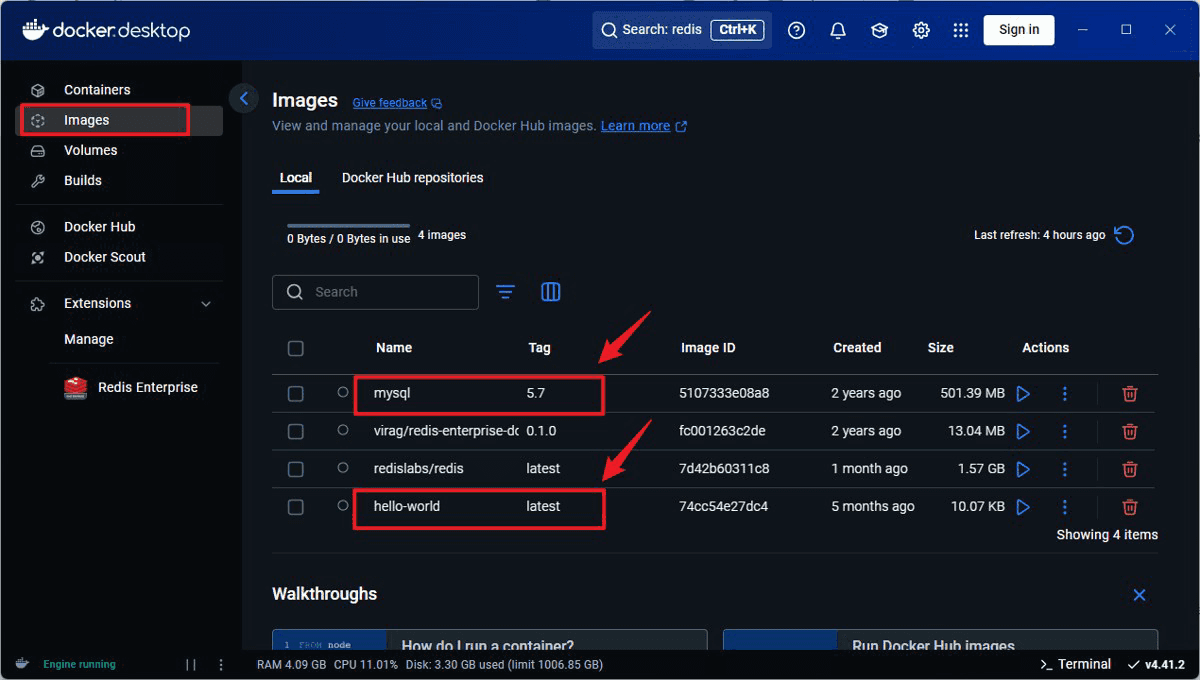The height and width of the screenshot is (680, 1200).
Task: Open the Containers section
Action: click(96, 89)
